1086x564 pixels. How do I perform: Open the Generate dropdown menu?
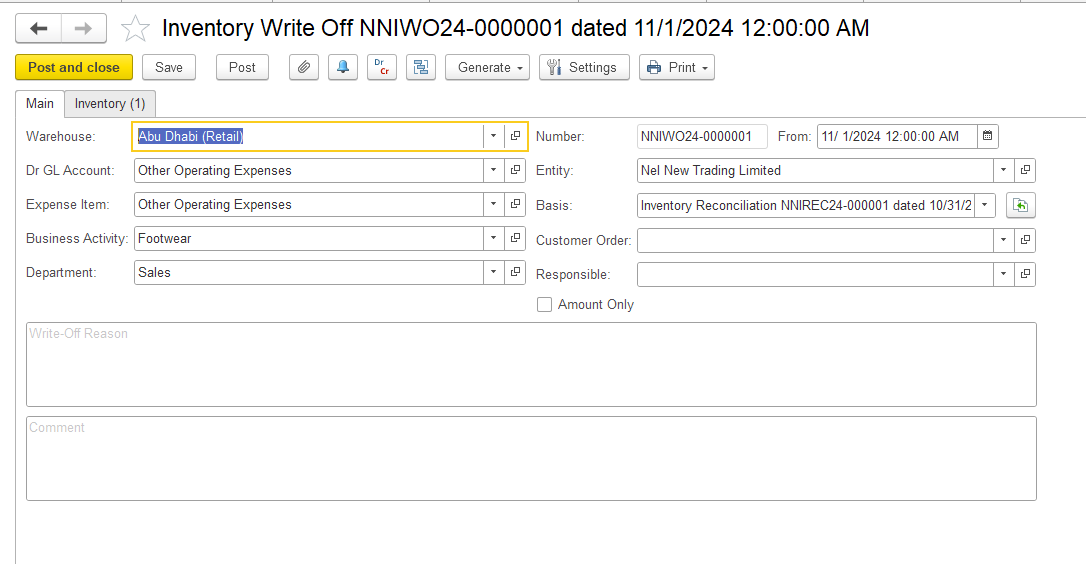pos(491,68)
